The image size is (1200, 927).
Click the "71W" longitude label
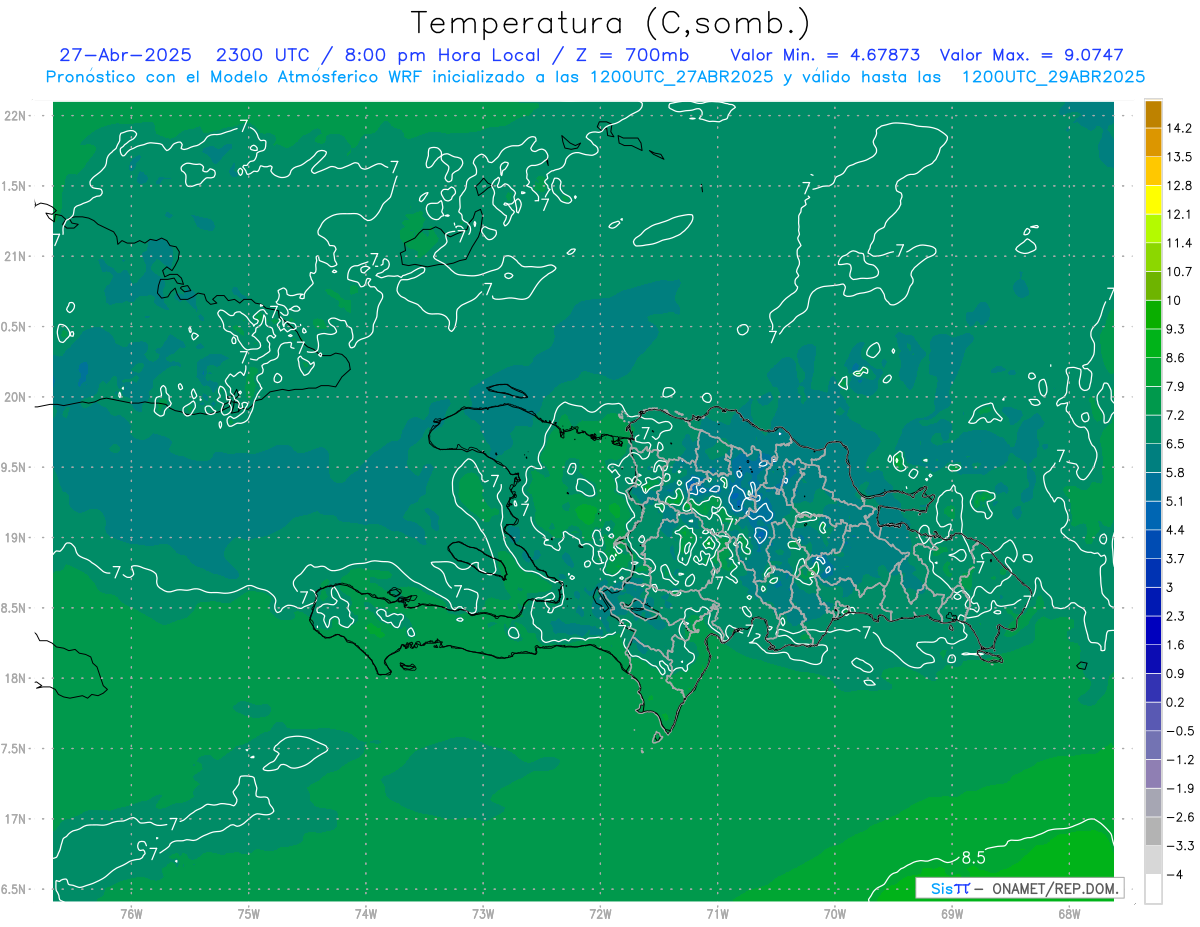click(x=717, y=913)
